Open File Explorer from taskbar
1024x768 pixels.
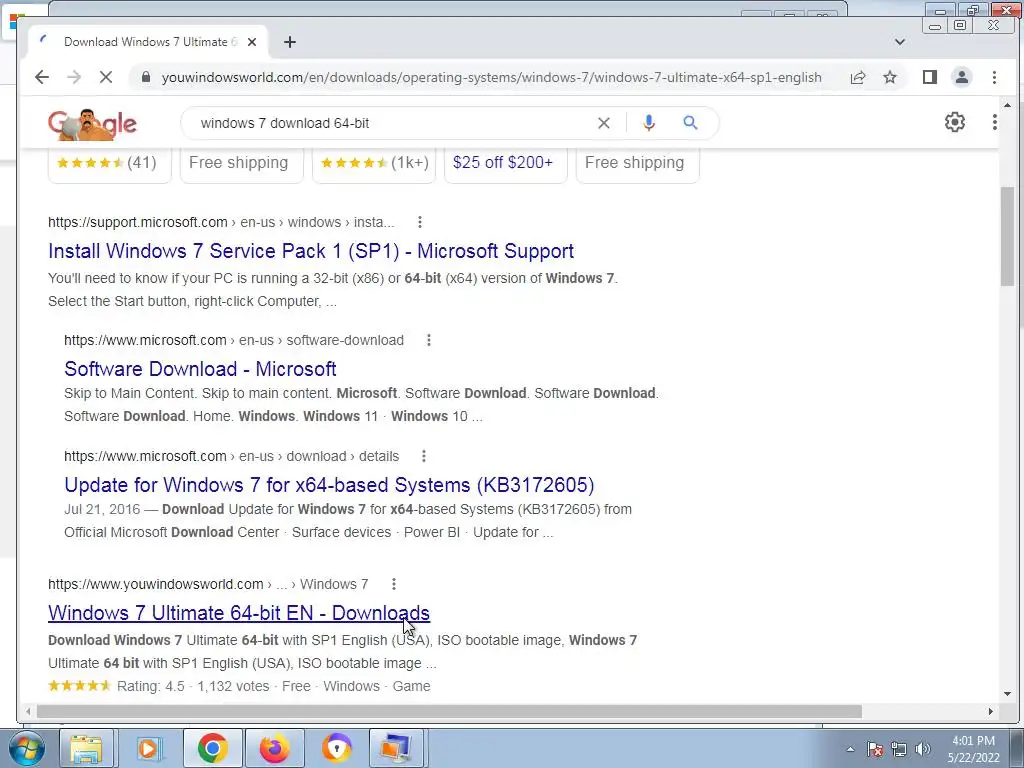click(86, 748)
